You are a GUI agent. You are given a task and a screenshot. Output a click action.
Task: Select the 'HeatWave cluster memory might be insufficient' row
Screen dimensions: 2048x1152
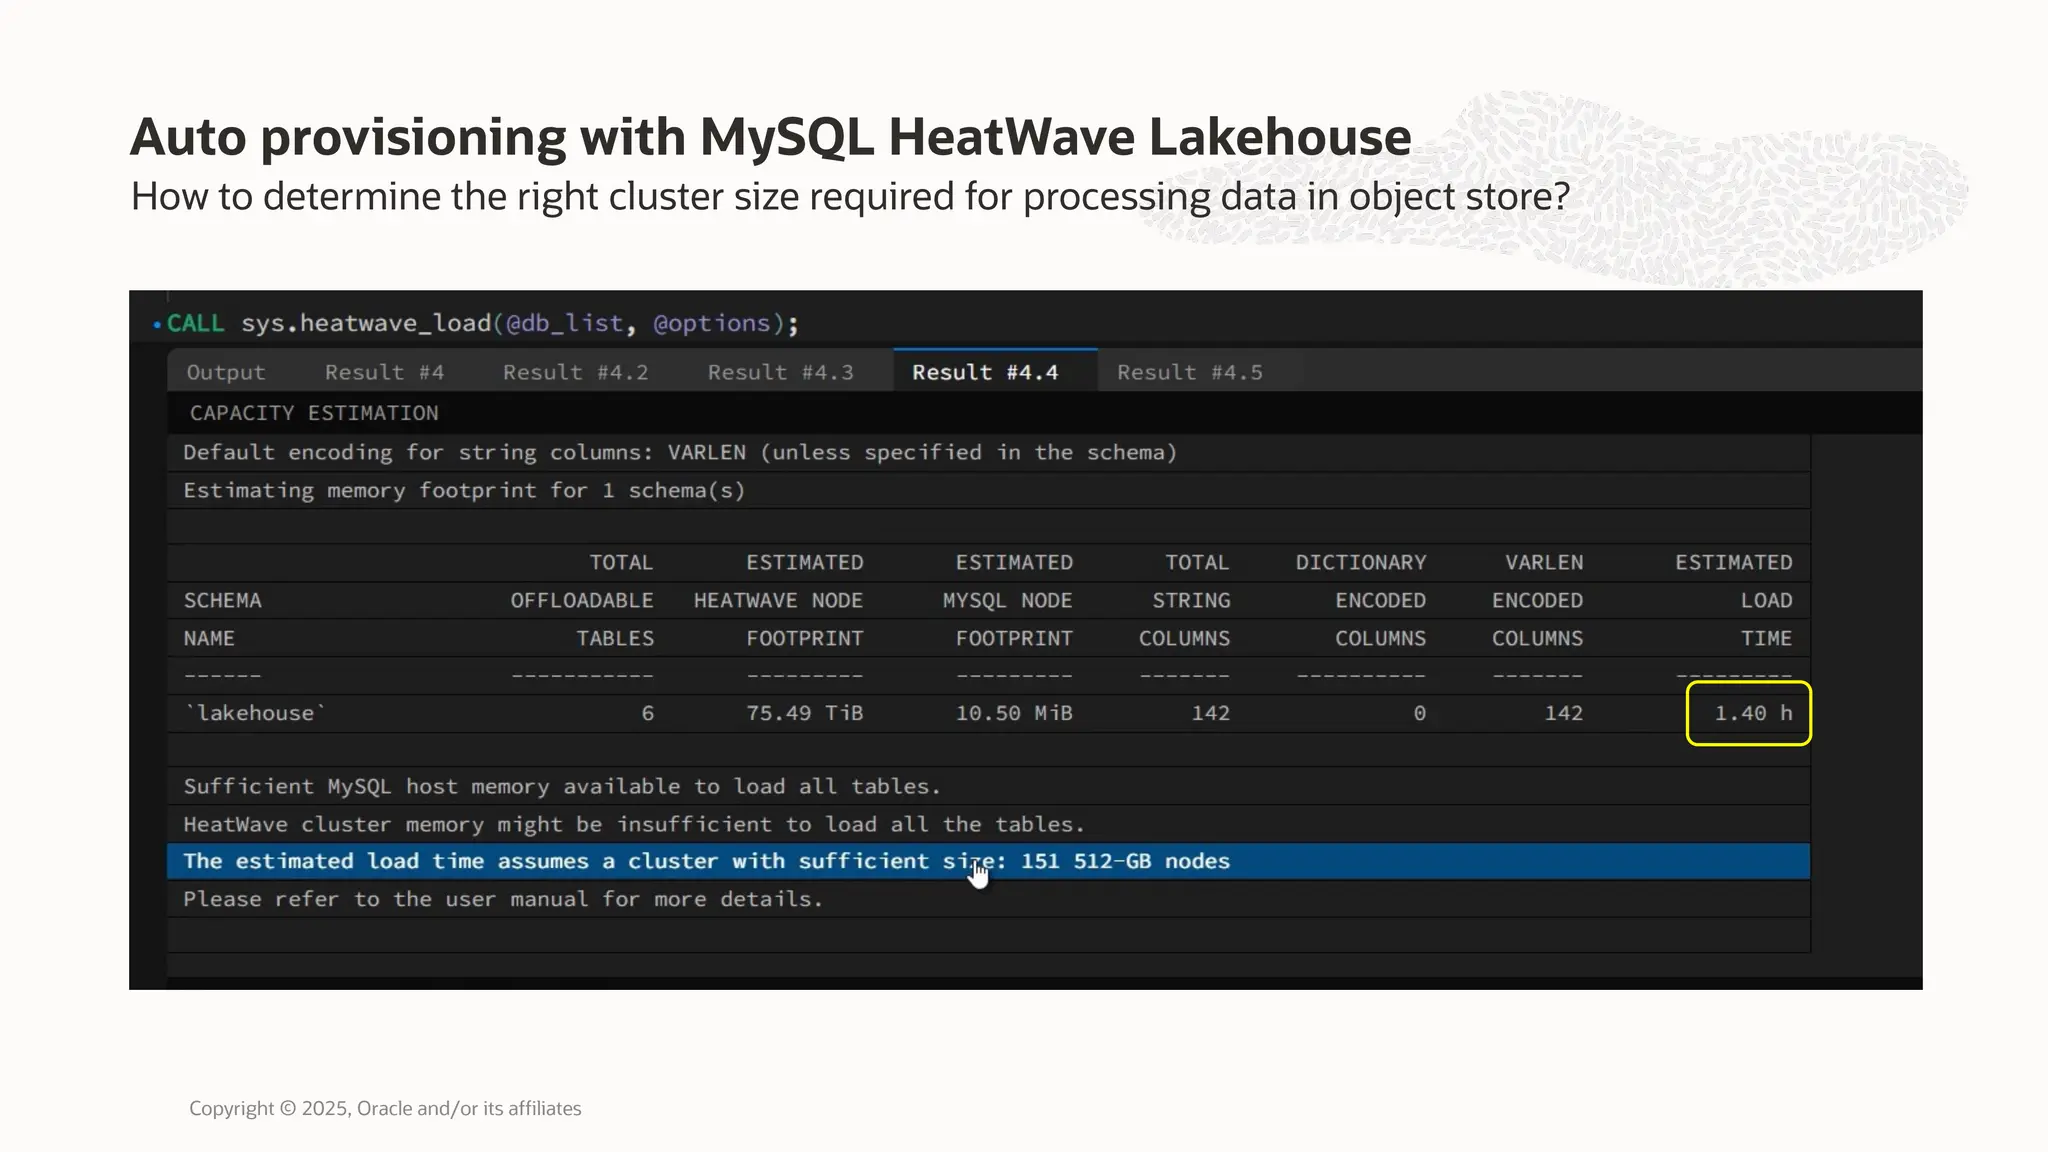(x=988, y=824)
